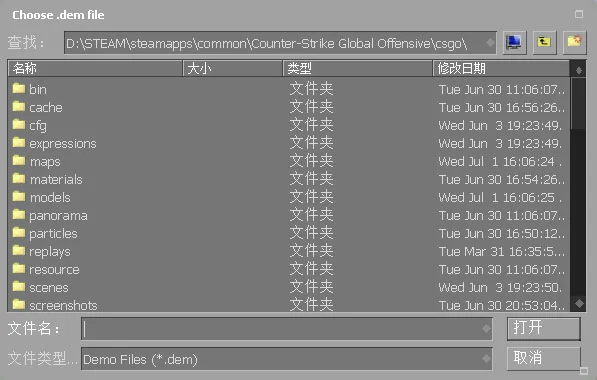
Task: Click the date Tue Mar 31 16:35:5...
Action: 502,252
